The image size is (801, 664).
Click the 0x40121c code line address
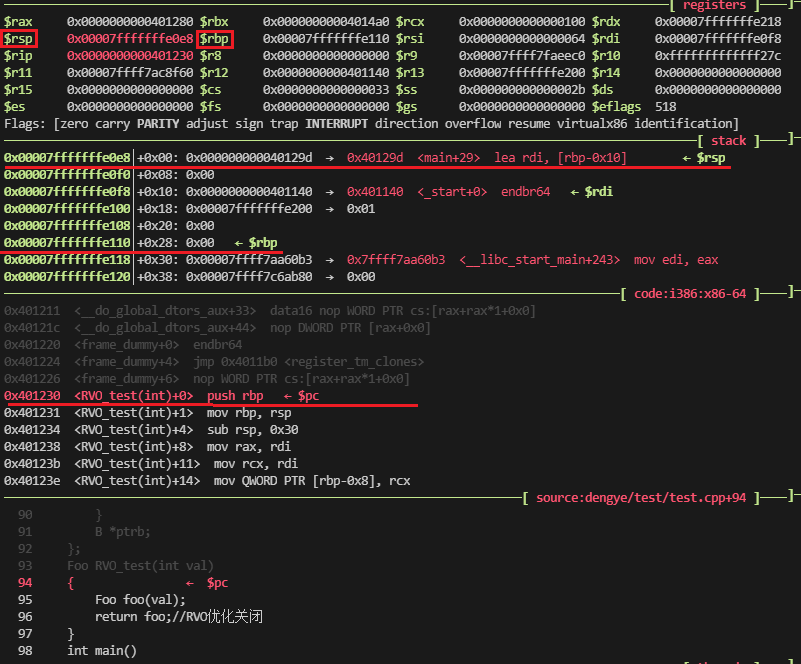click(32, 327)
